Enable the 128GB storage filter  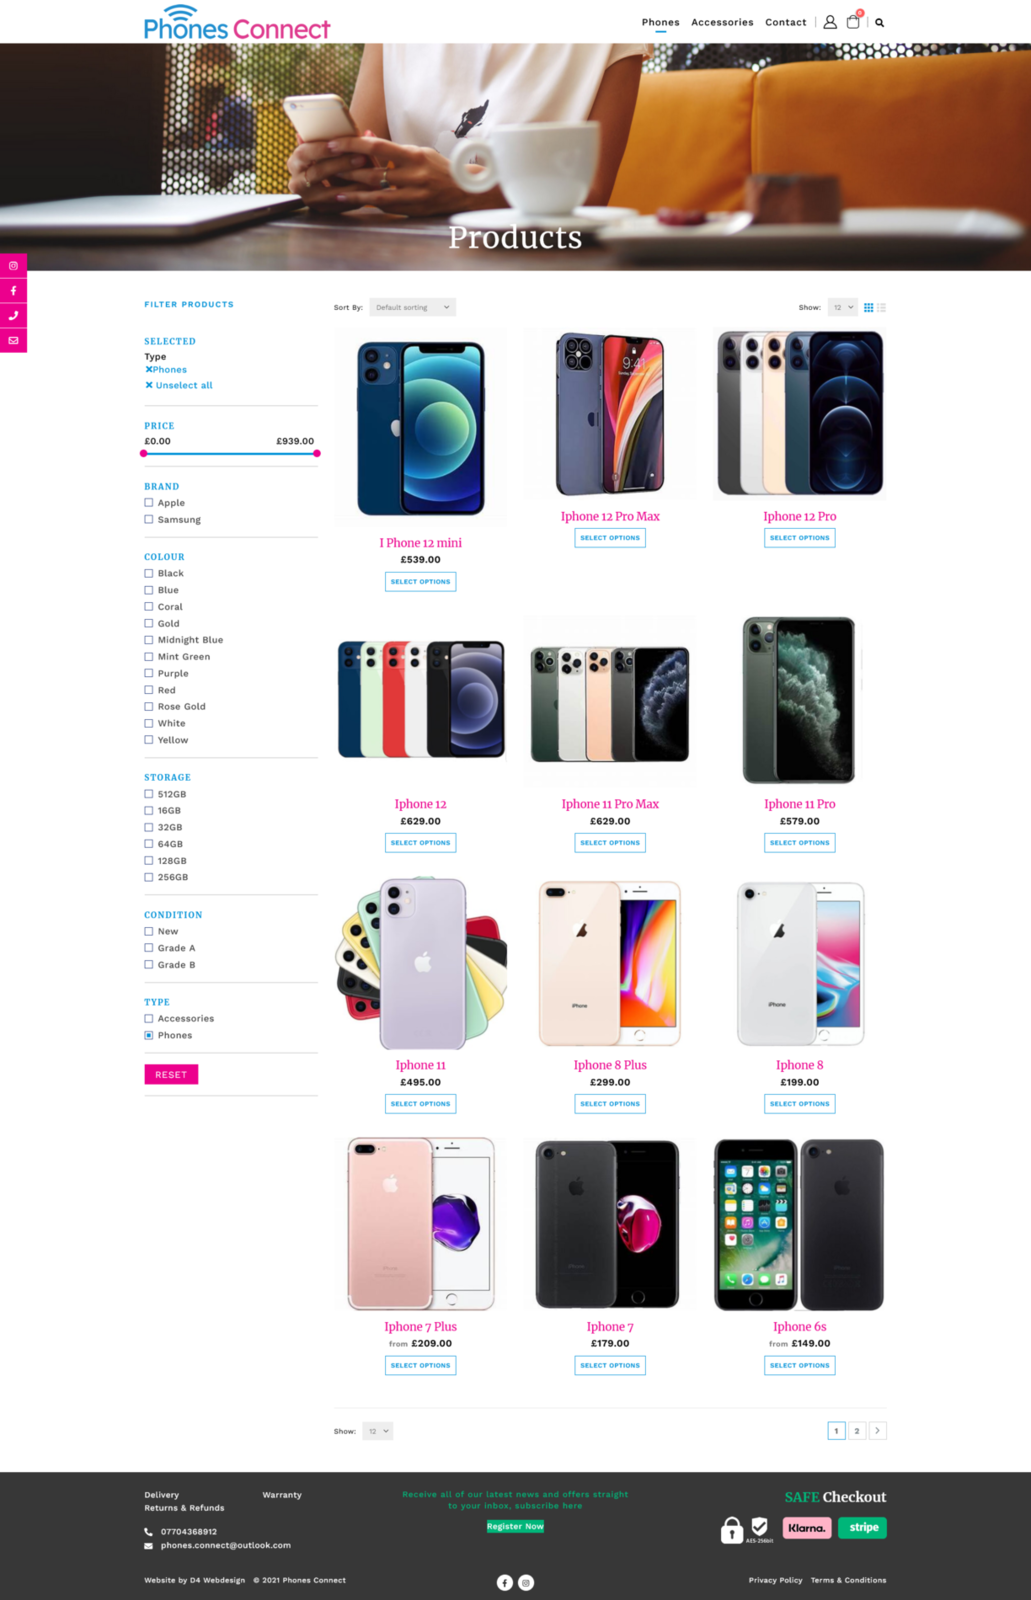149,861
